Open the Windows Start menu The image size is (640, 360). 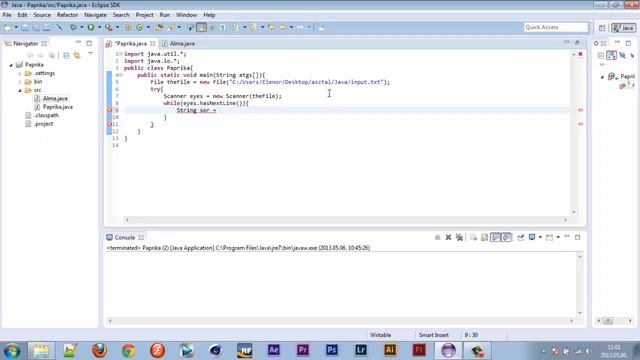click(x=12, y=351)
